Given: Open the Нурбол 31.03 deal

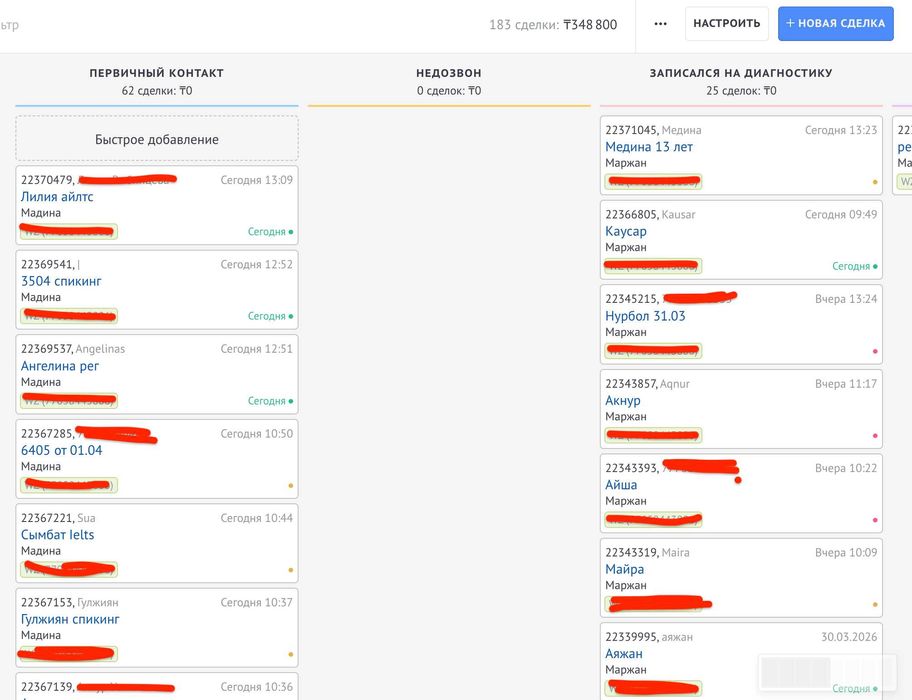Looking at the screenshot, I should click(645, 316).
